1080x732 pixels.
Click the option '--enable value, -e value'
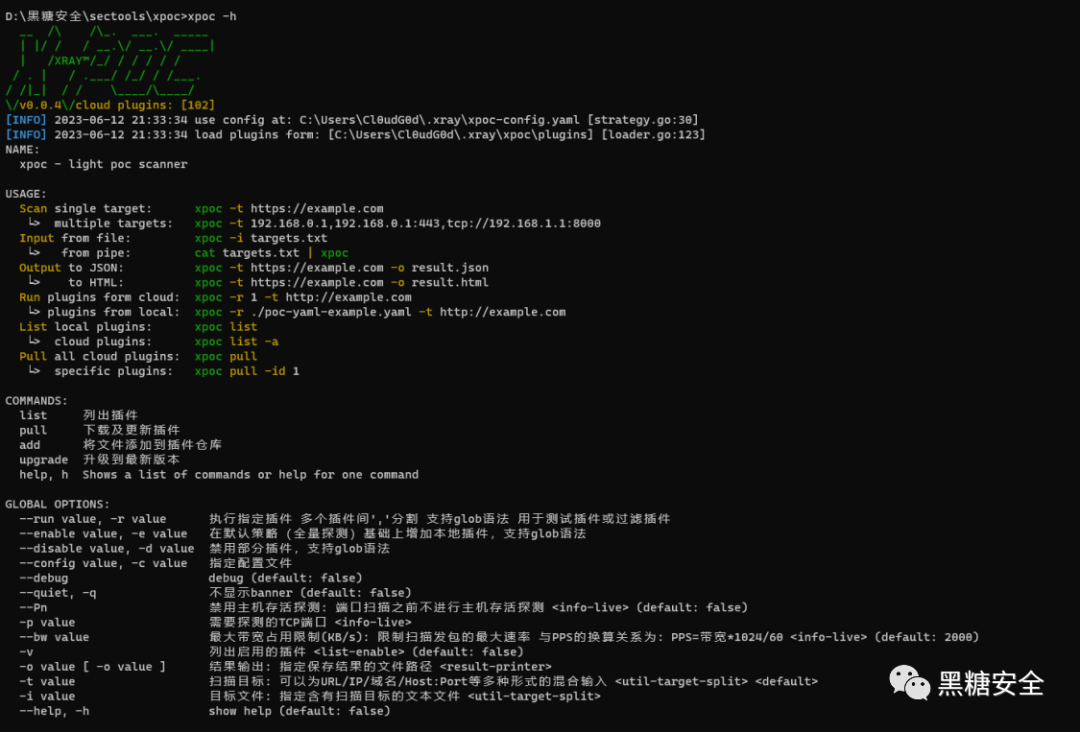103,534
